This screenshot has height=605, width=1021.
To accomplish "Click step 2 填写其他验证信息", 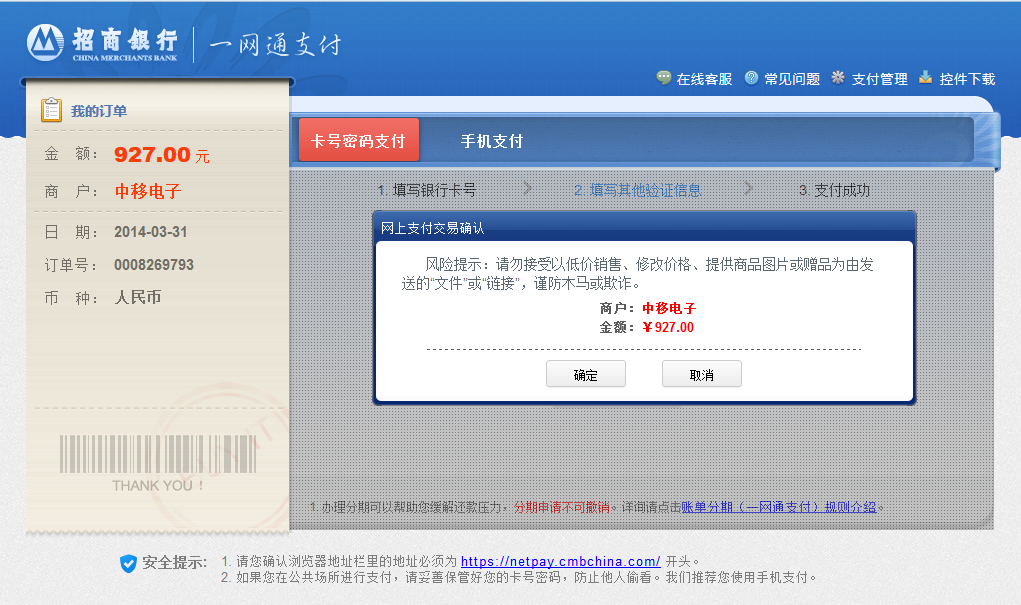I will 637,190.
